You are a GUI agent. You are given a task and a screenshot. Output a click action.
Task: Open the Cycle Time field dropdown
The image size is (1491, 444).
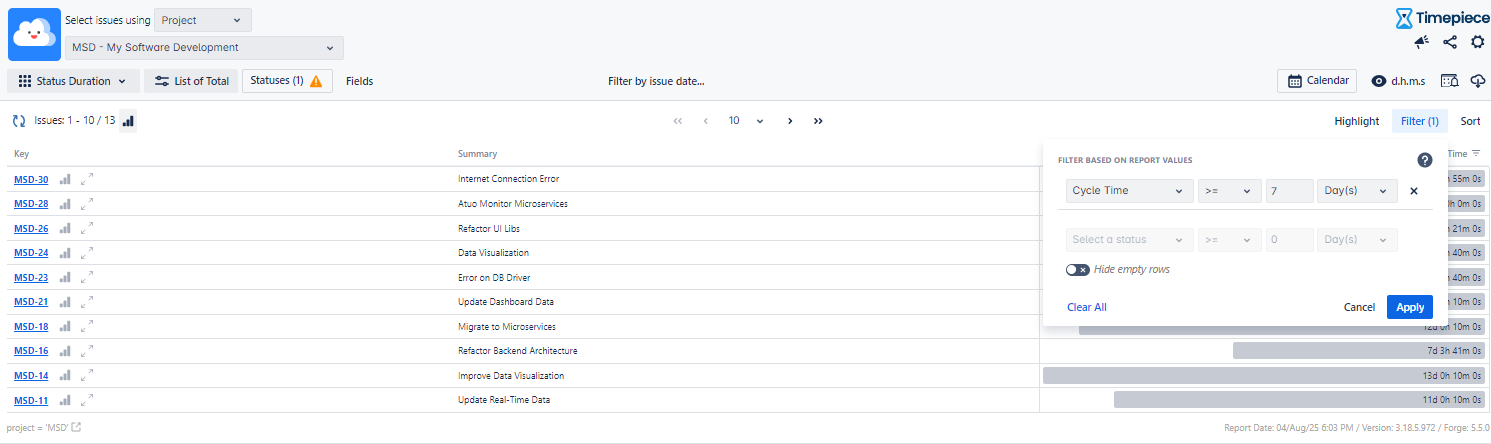point(1130,191)
